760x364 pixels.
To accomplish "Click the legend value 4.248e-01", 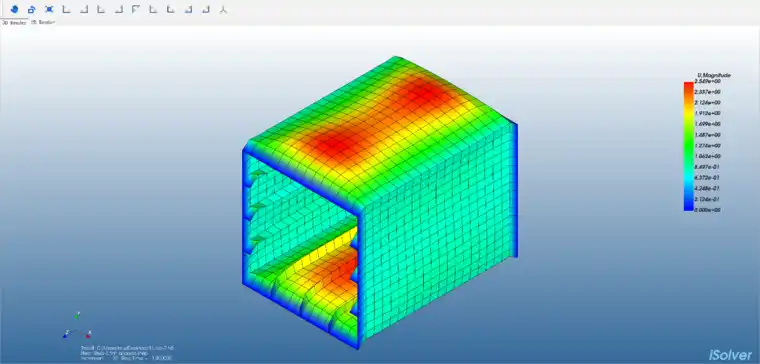I will click(x=707, y=189).
